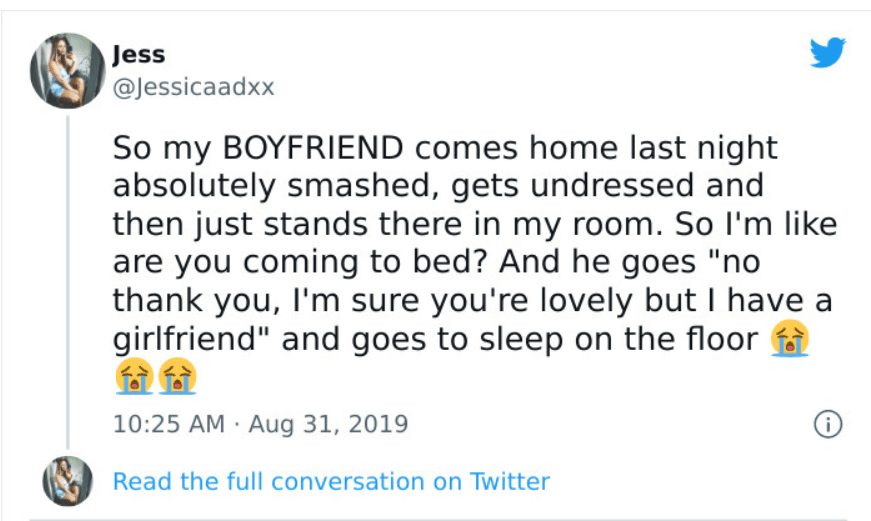The width and height of the screenshot is (871, 521).
Task: Open the @Jessicaadxx handle
Action: [x=193, y=87]
